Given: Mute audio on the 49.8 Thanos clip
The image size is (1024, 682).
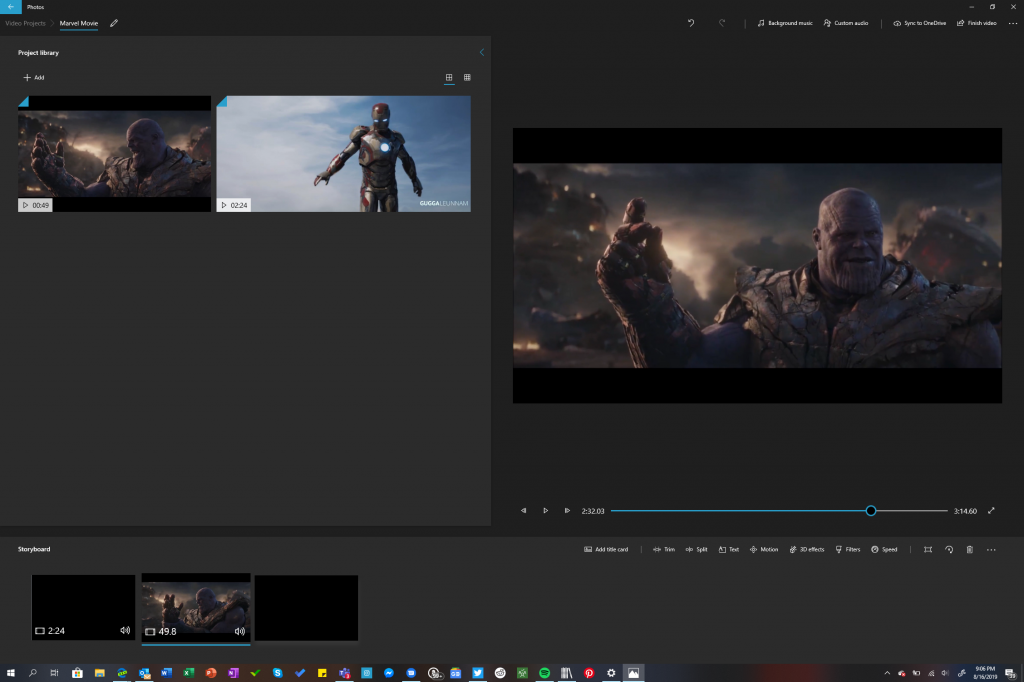Looking at the screenshot, I should click(x=240, y=631).
